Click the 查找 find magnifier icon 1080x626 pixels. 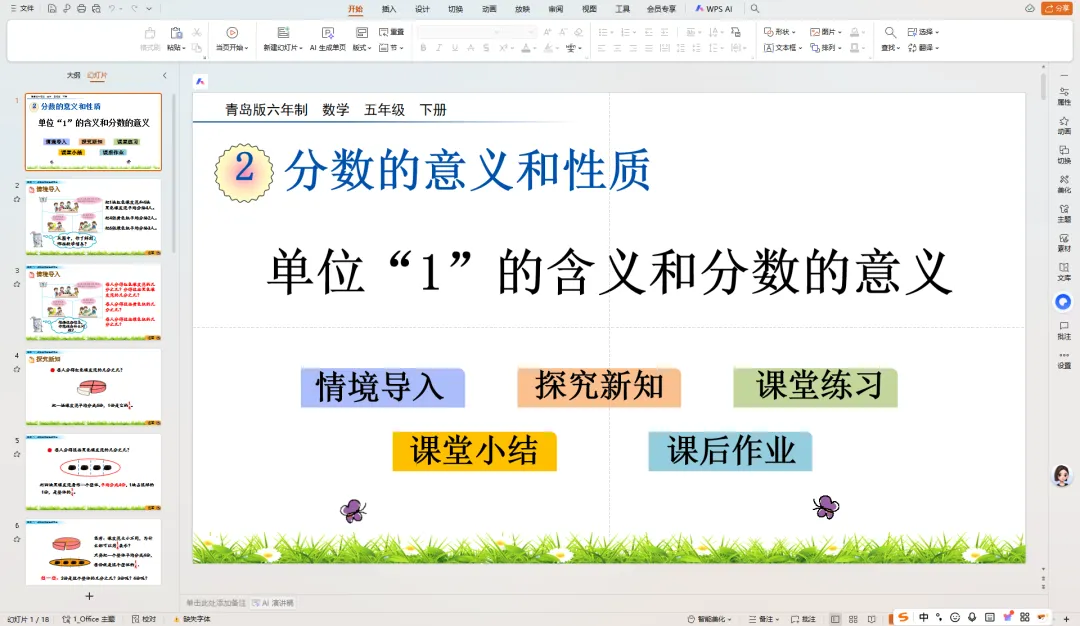coord(890,32)
